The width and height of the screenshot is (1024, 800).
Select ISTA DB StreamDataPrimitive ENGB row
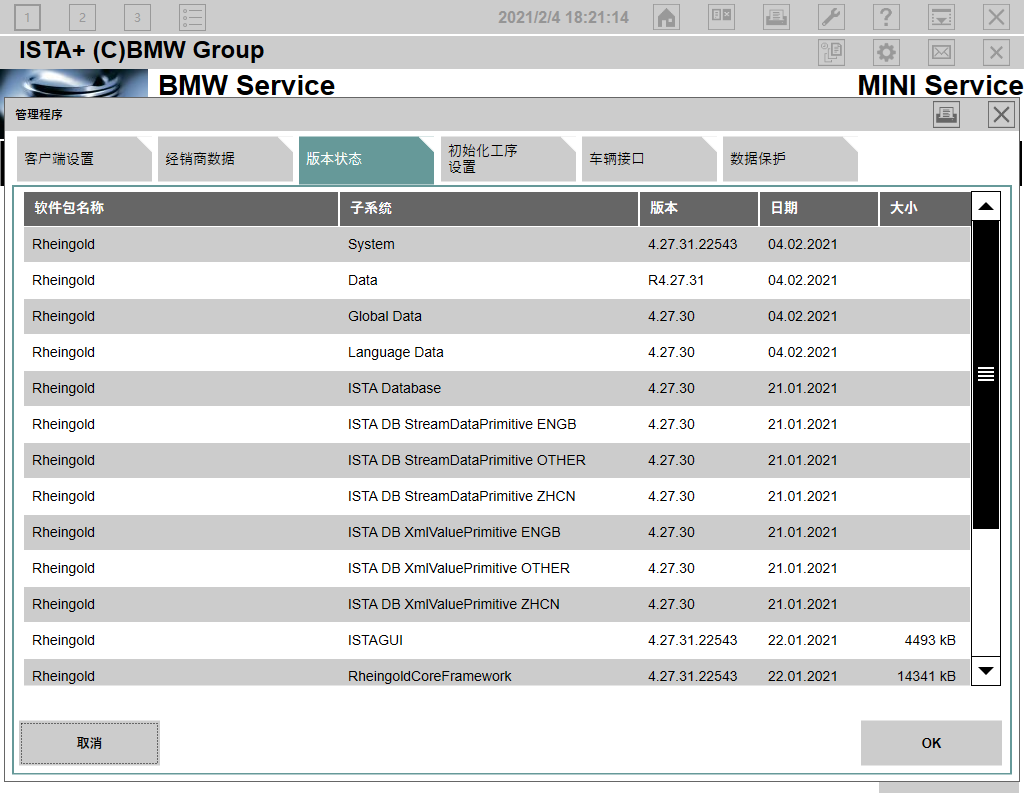497,424
